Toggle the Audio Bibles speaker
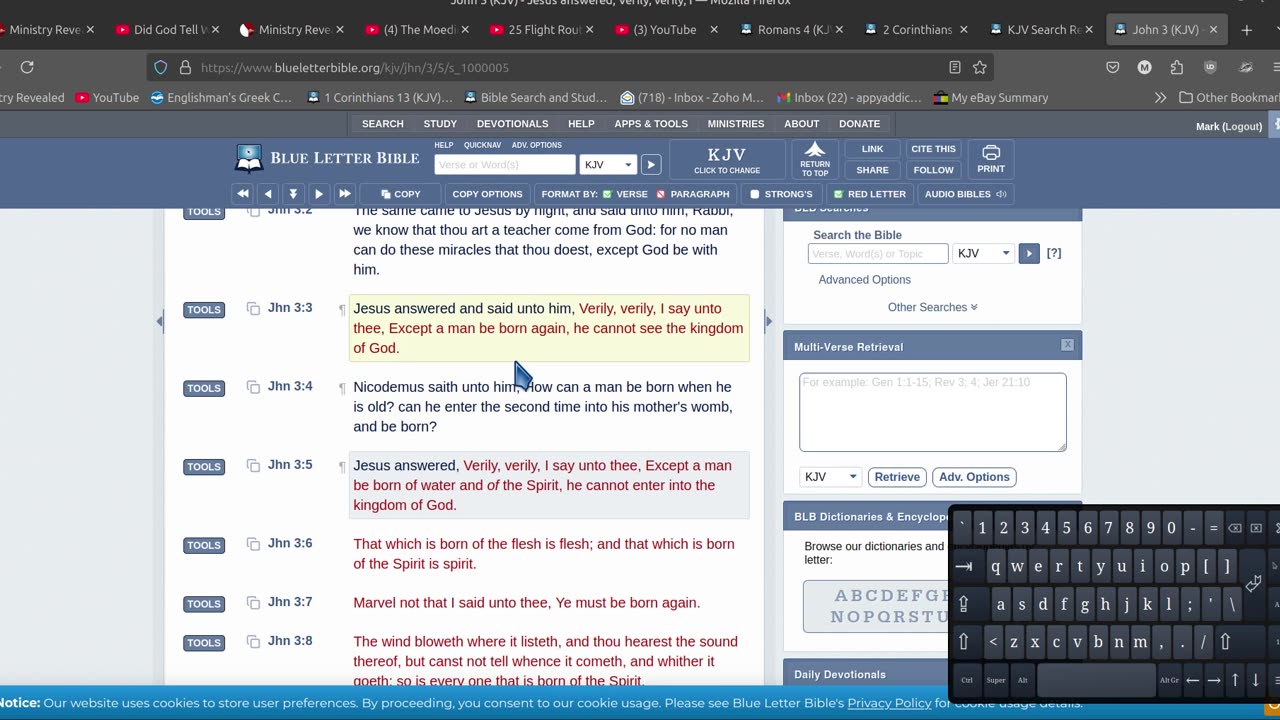The image size is (1280, 720). pos(1001,194)
